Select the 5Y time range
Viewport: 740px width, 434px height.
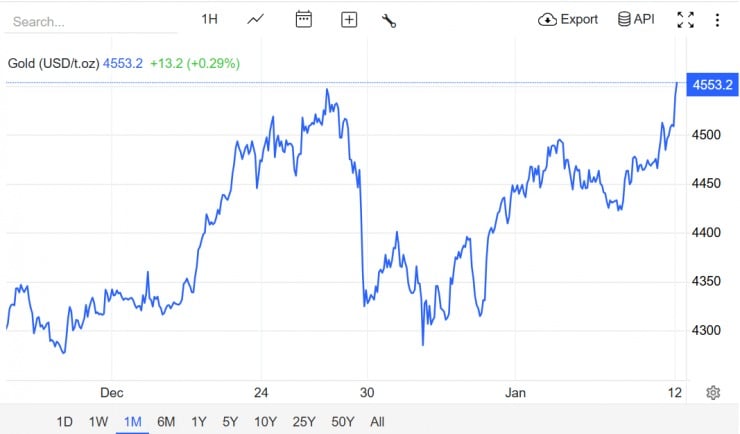pos(231,422)
